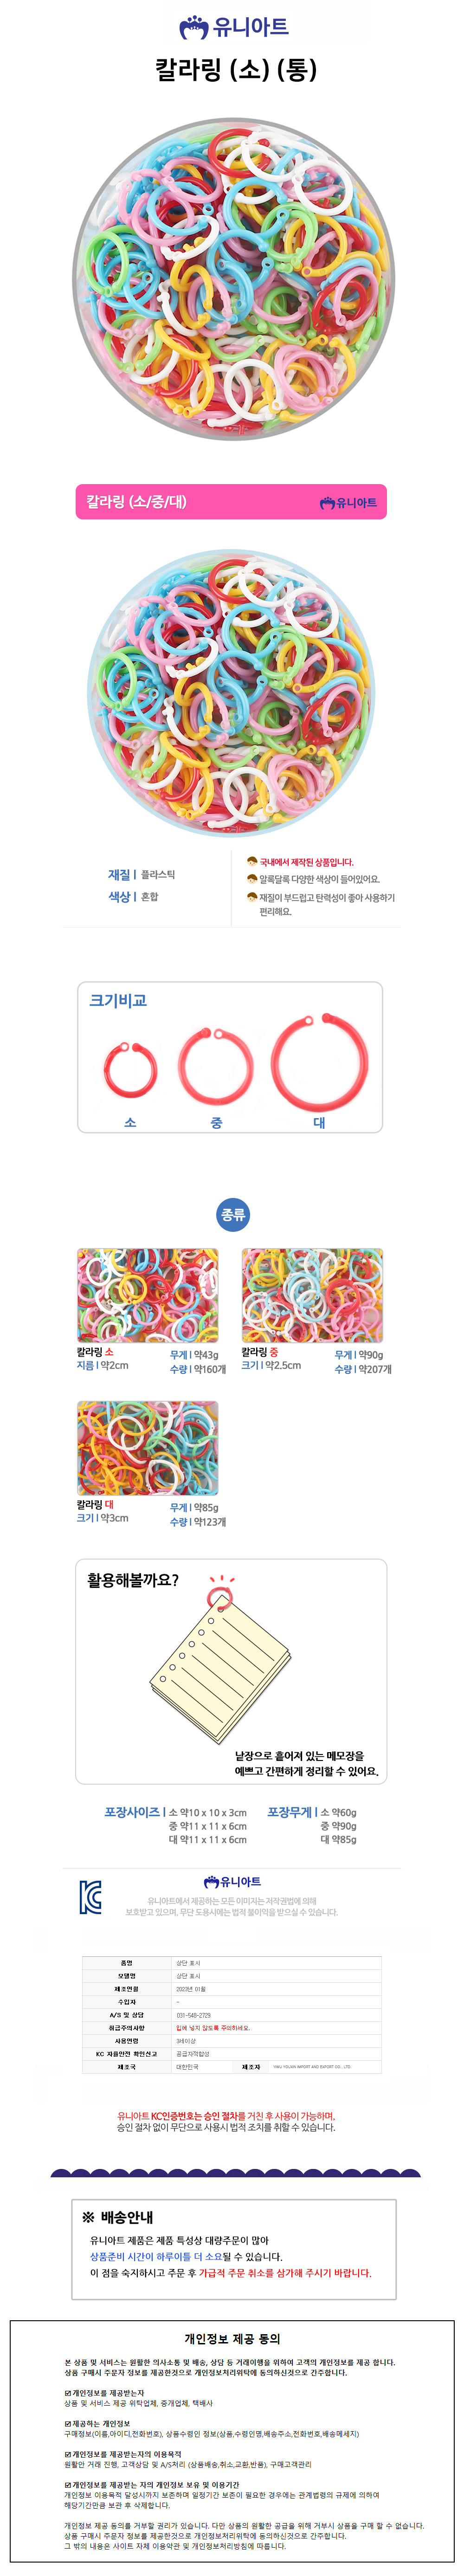Select the small red ring labeled 소
This screenshot has width=464, height=2576.
tap(130, 1069)
